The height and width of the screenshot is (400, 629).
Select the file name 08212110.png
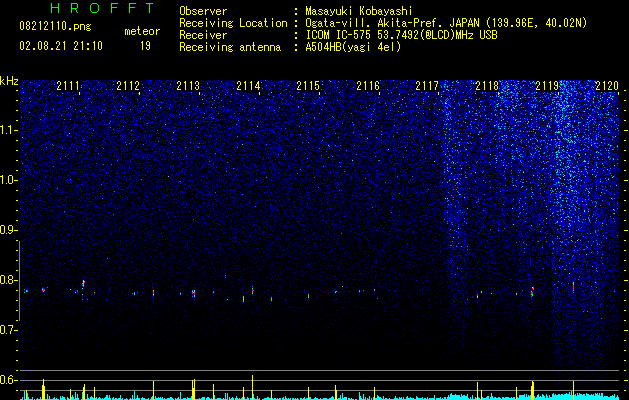55,27
